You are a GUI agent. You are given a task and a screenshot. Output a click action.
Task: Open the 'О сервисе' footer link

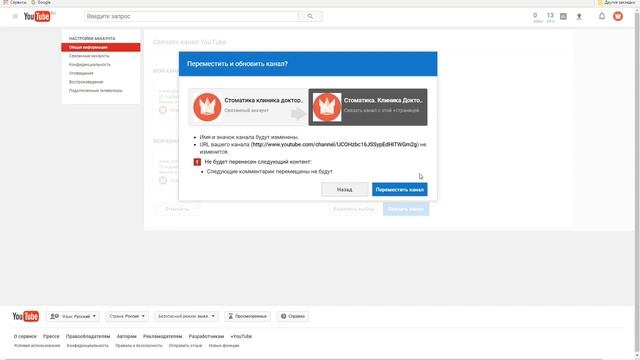click(x=25, y=336)
